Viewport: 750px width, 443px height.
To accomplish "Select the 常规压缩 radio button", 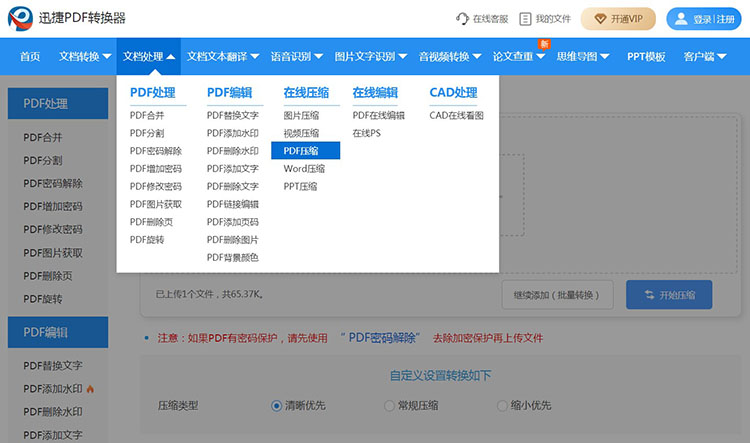I will point(389,406).
